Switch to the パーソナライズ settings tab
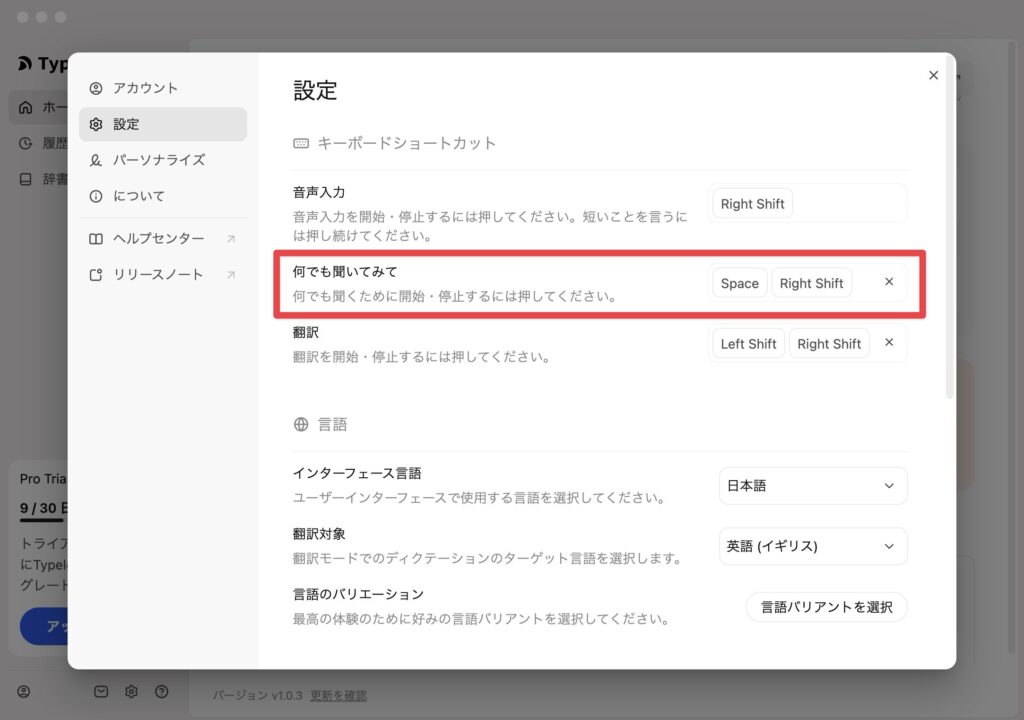1024x720 pixels. 158,160
